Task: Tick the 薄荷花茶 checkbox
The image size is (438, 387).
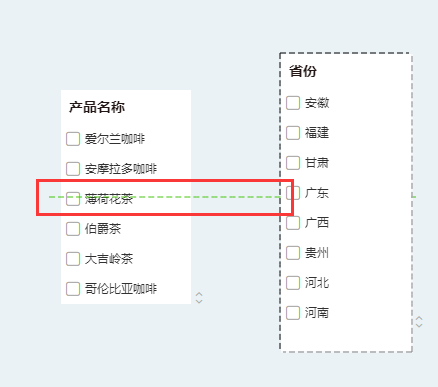Action: point(73,199)
